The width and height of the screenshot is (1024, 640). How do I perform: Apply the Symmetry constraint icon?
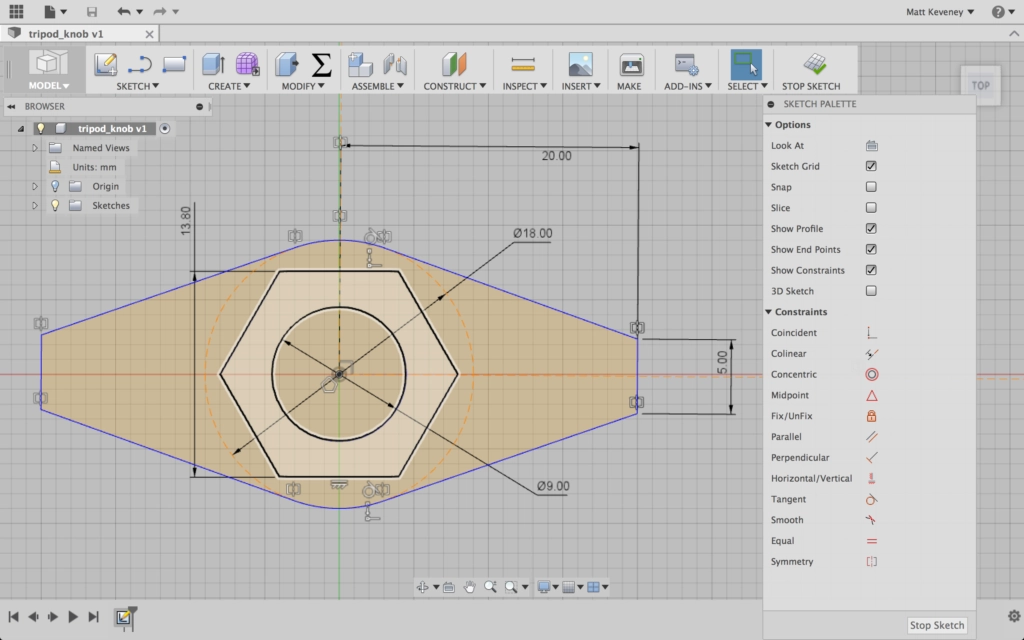point(871,562)
